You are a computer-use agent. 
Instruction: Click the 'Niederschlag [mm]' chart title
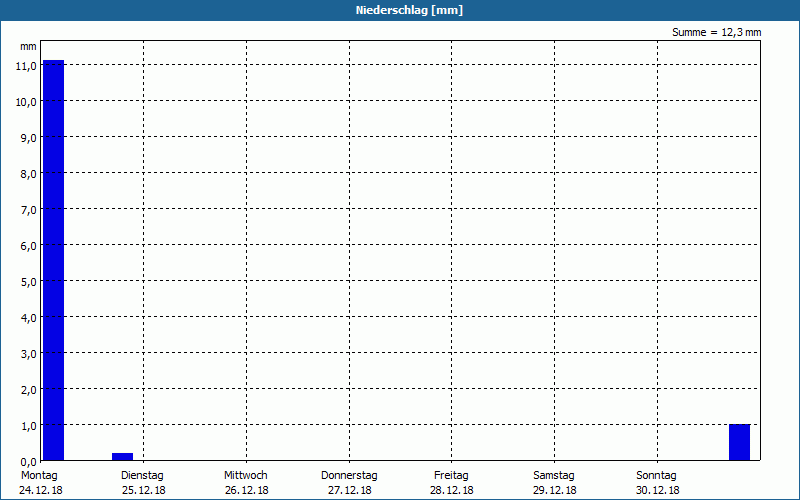(409, 10)
